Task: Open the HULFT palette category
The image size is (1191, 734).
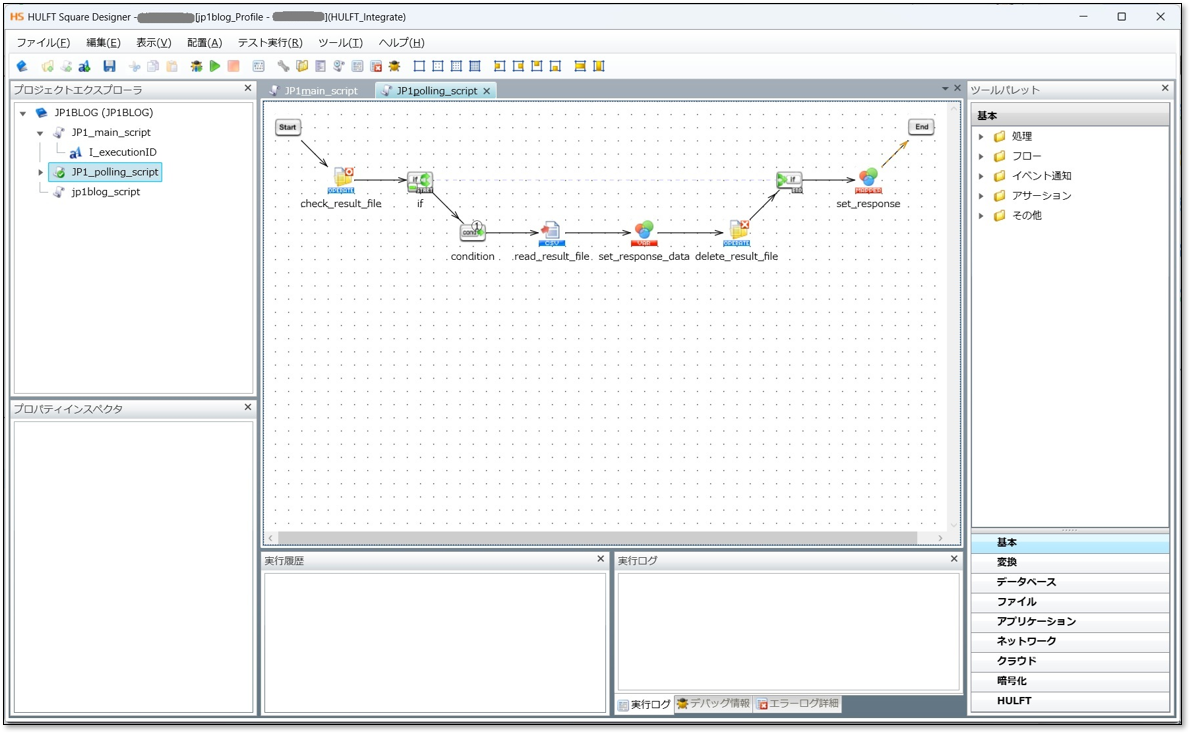Action: [x=1014, y=701]
